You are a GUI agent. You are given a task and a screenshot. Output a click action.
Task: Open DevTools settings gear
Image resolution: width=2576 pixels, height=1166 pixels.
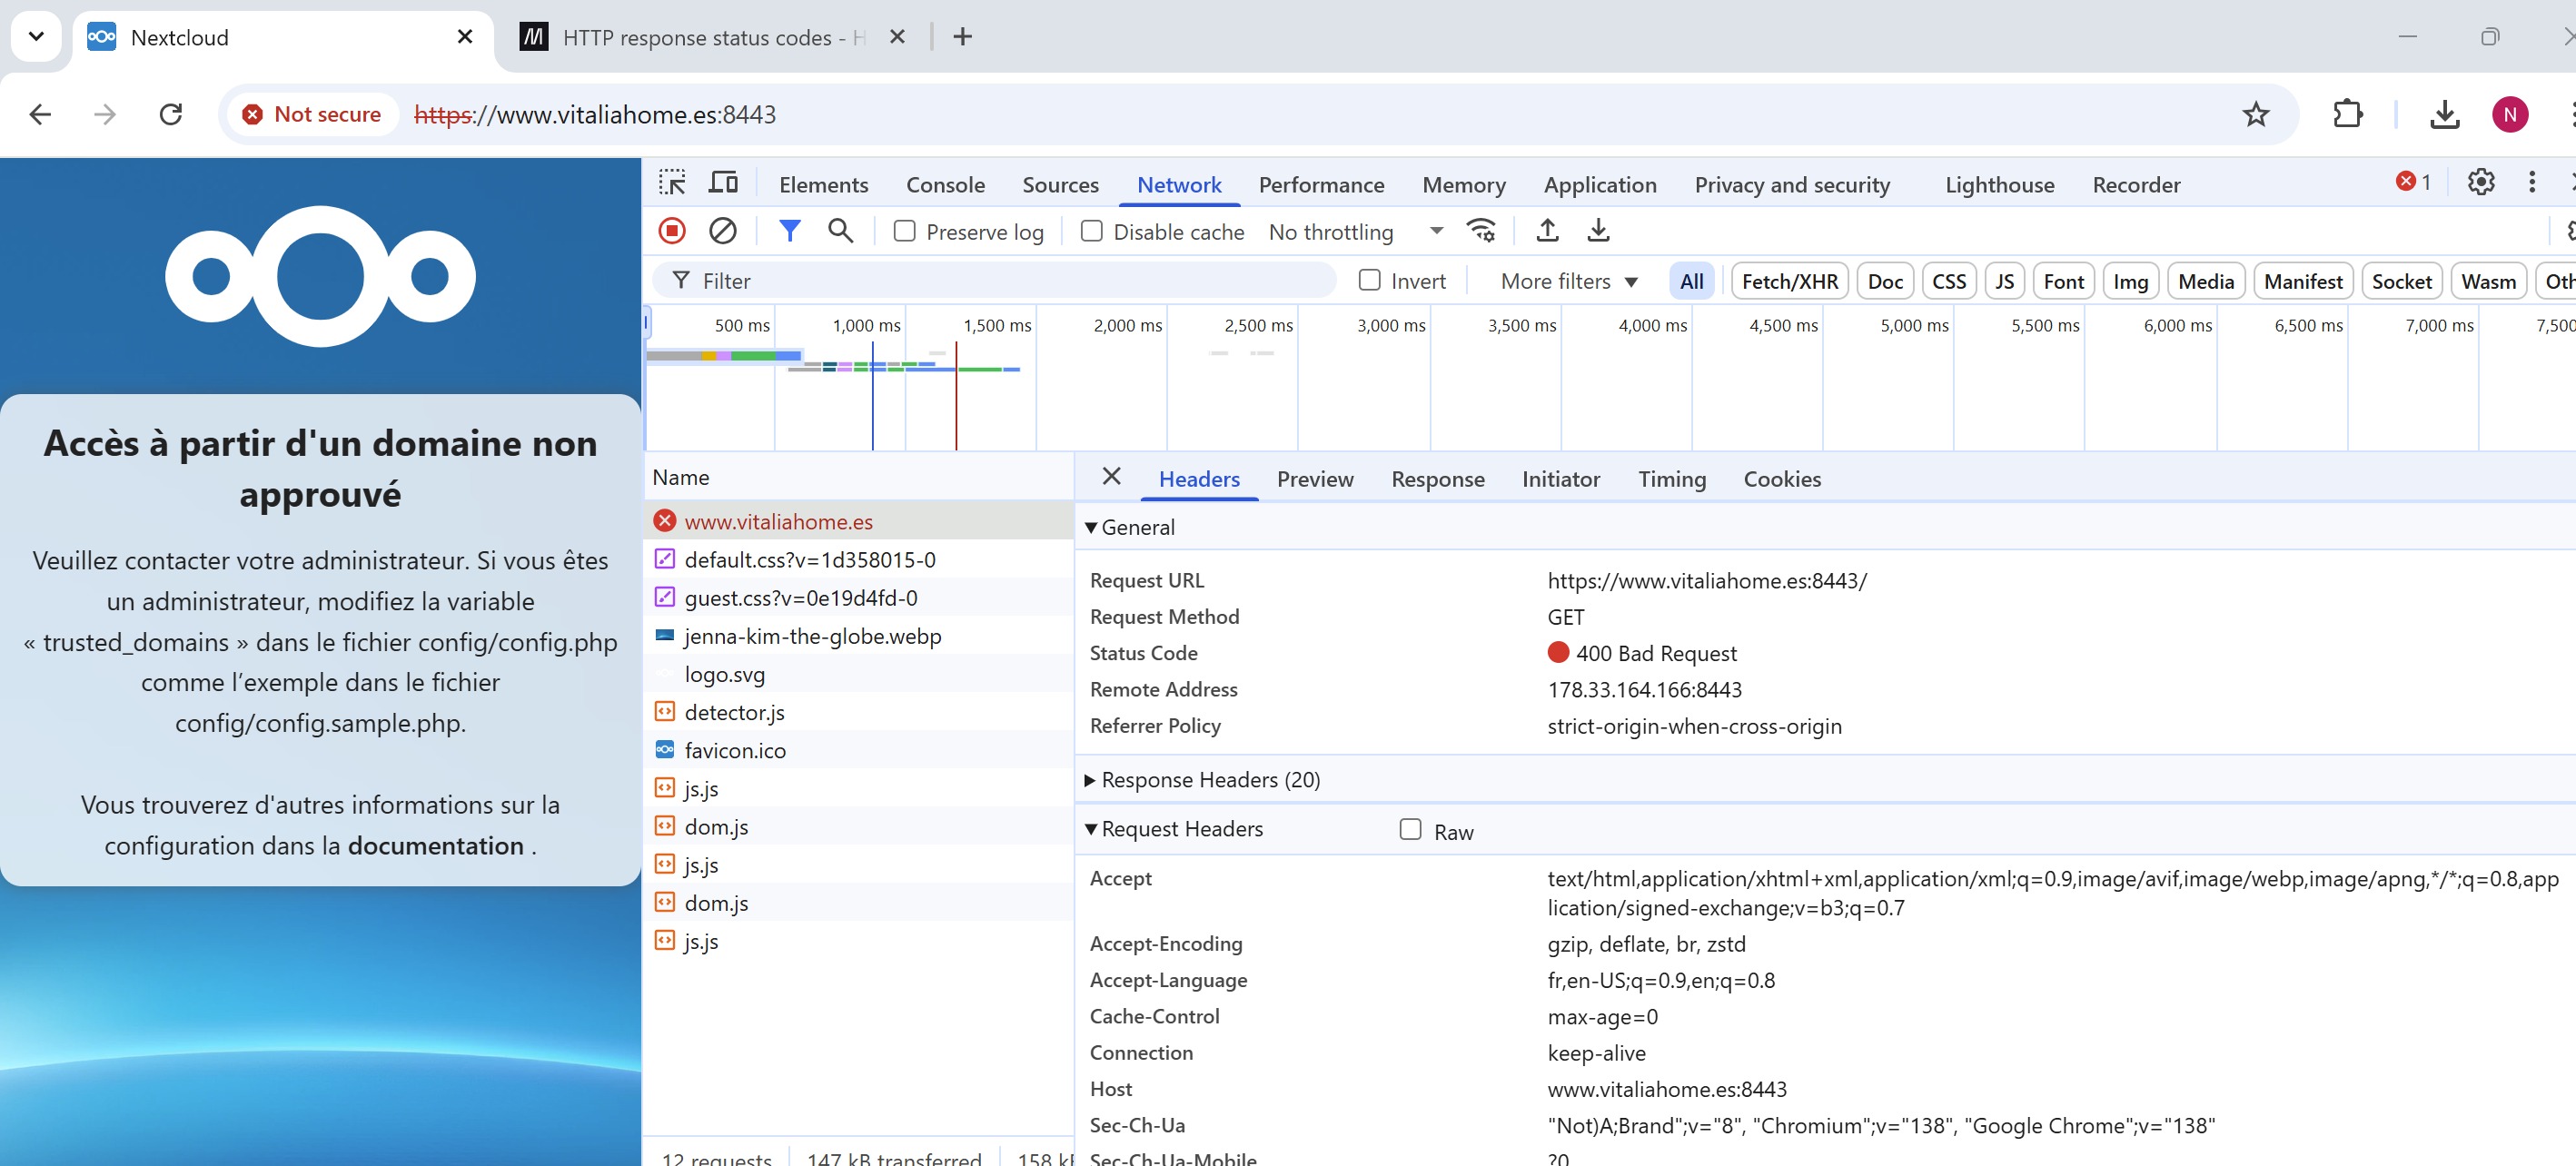tap(2481, 182)
